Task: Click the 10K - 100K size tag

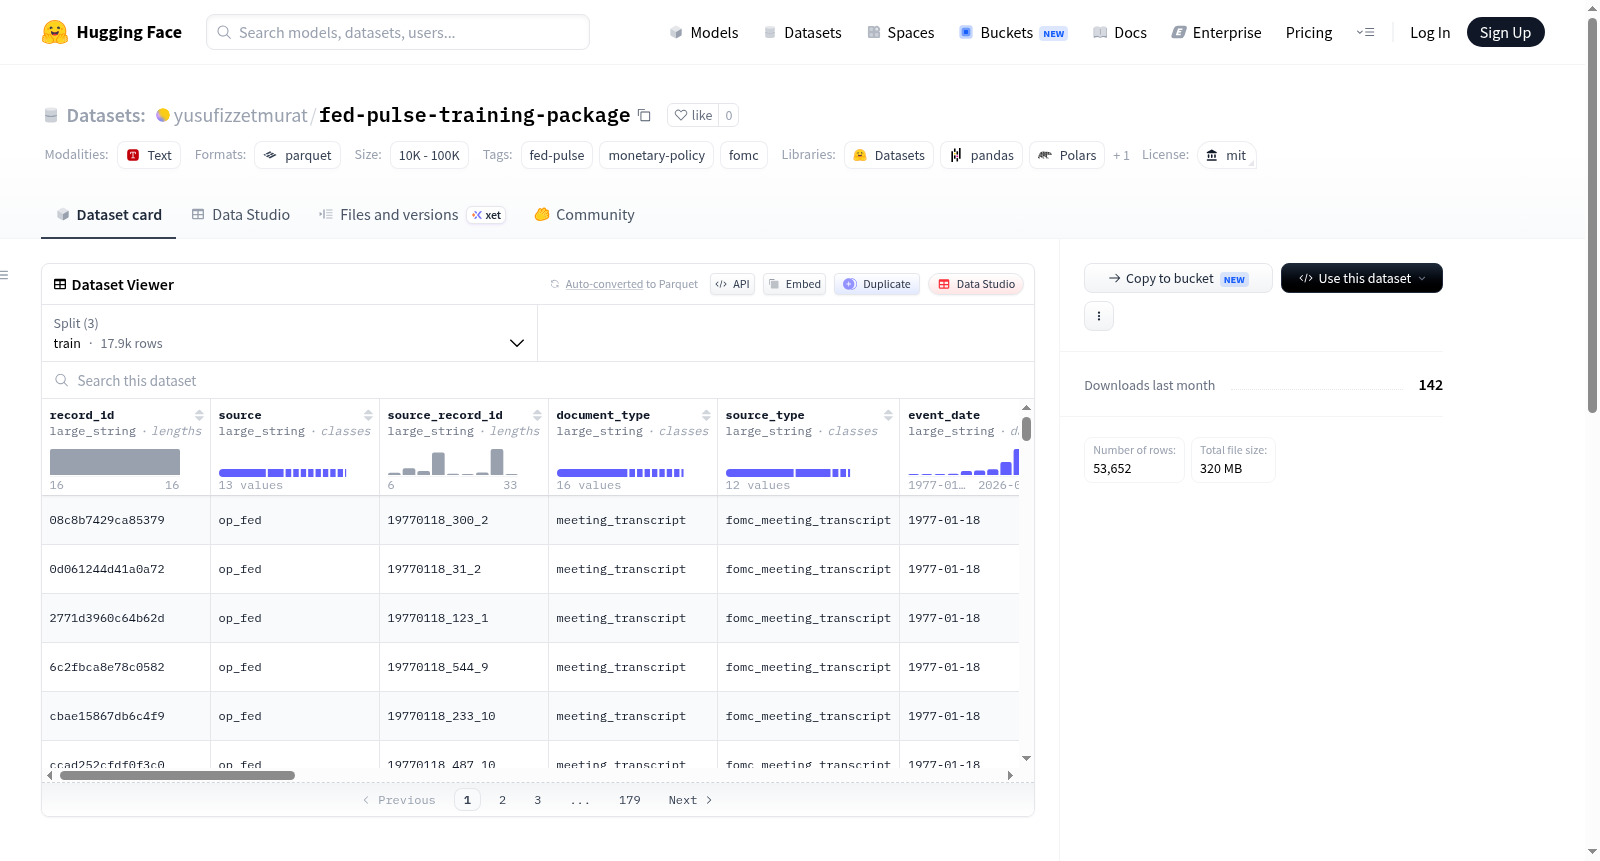Action: click(x=429, y=155)
